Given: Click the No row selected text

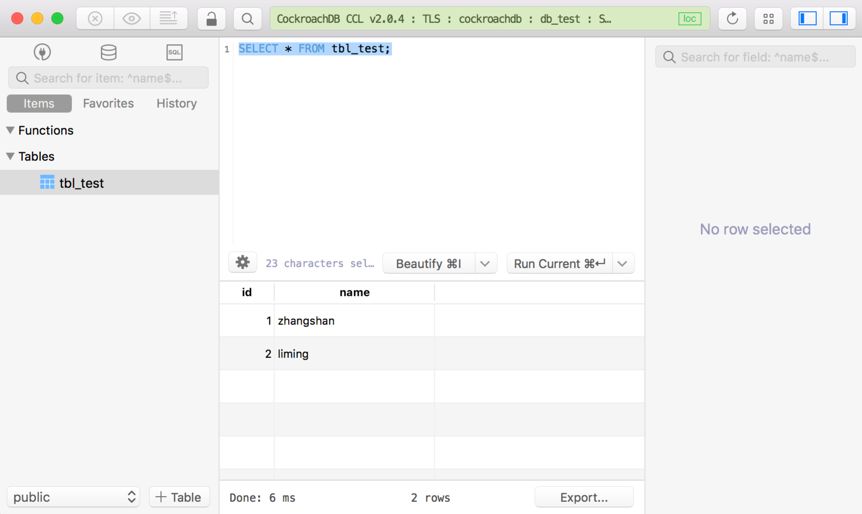Looking at the screenshot, I should click(x=755, y=229).
